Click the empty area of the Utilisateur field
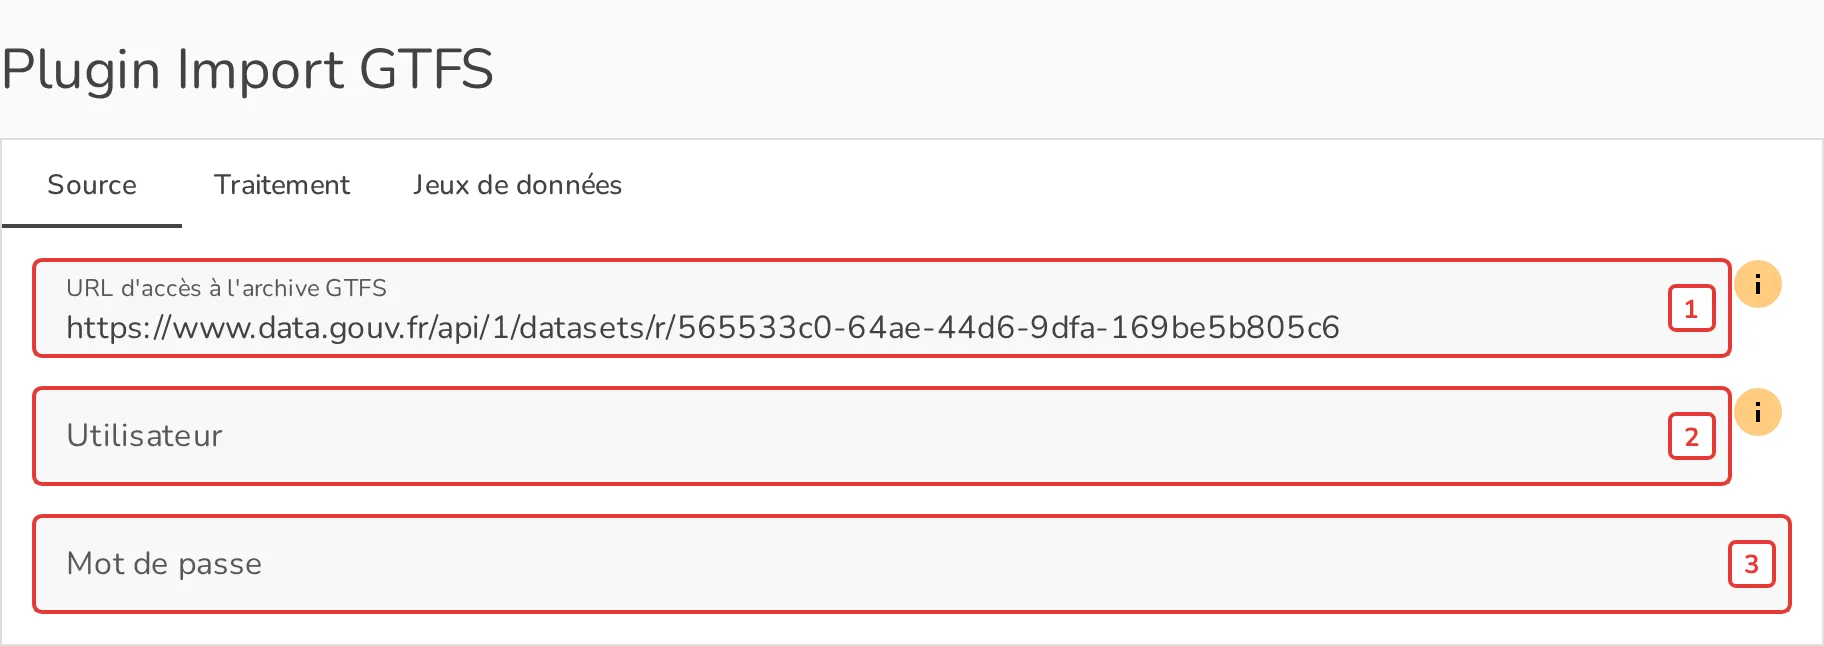The height and width of the screenshot is (646, 1824). (940, 436)
